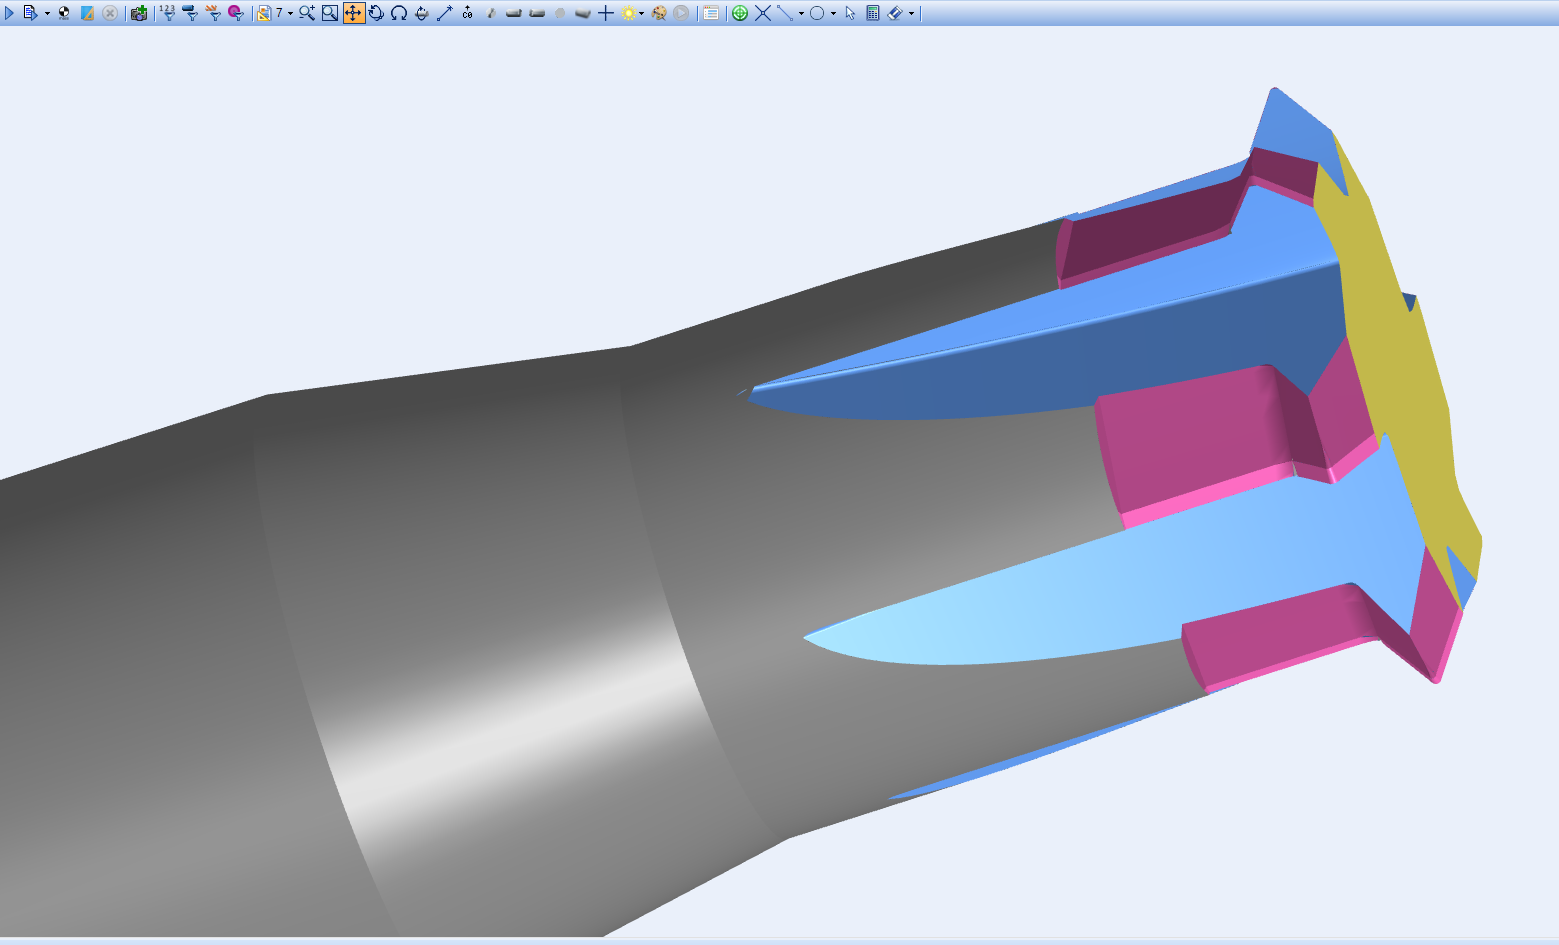Click the blue X intersection point icon
This screenshot has width=1559, height=945.
click(763, 13)
